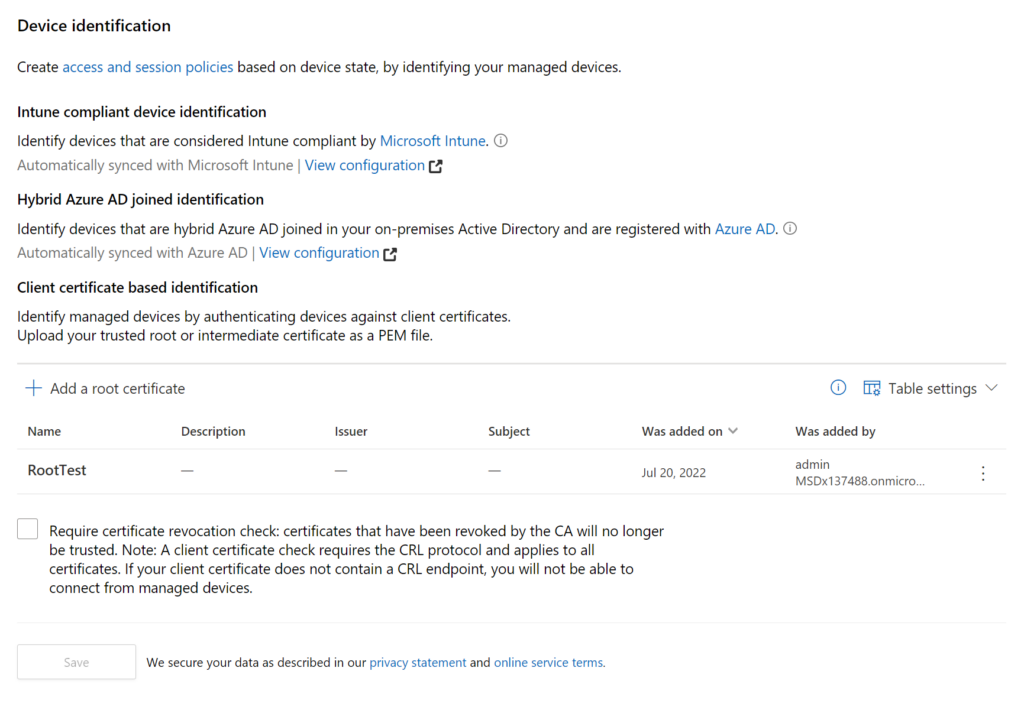
Task: Open the online service terms link
Action: tap(549, 662)
